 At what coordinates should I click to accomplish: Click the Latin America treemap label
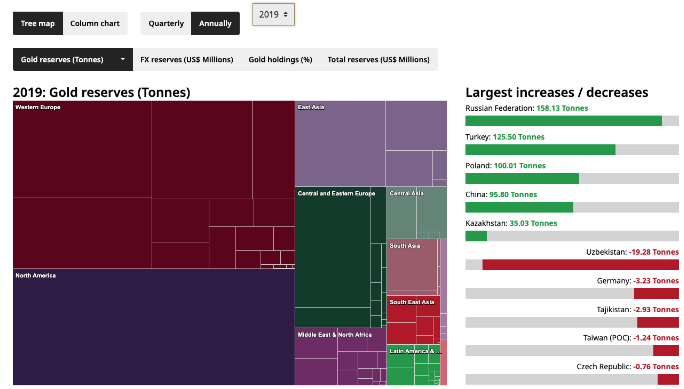[415, 351]
